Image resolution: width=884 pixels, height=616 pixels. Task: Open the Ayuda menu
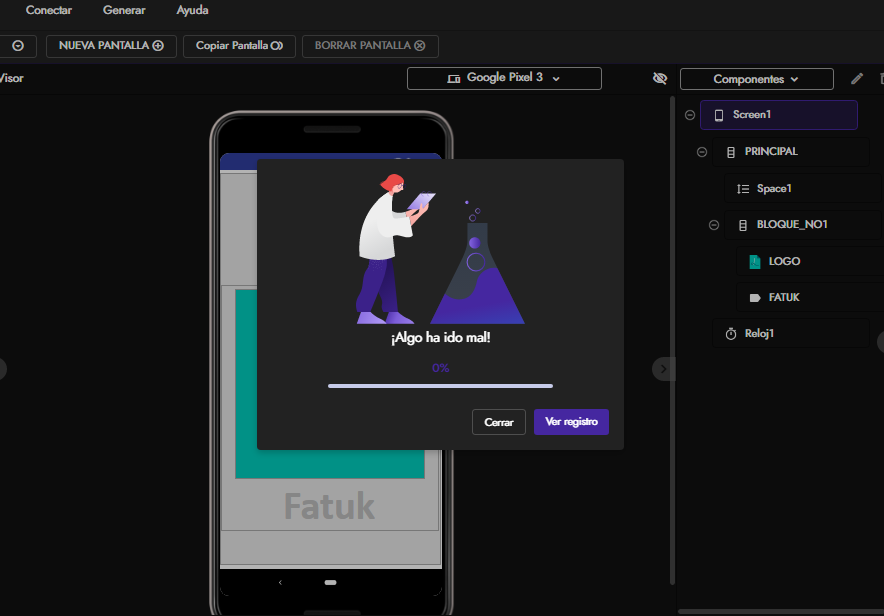192,10
